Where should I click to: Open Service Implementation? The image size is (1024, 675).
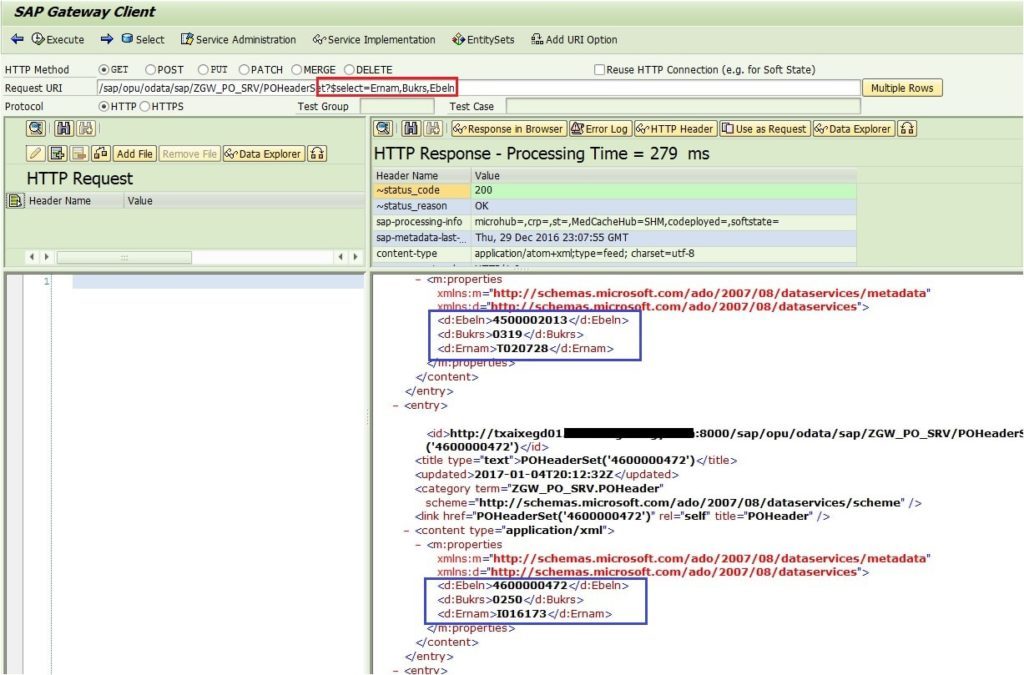[x=374, y=39]
